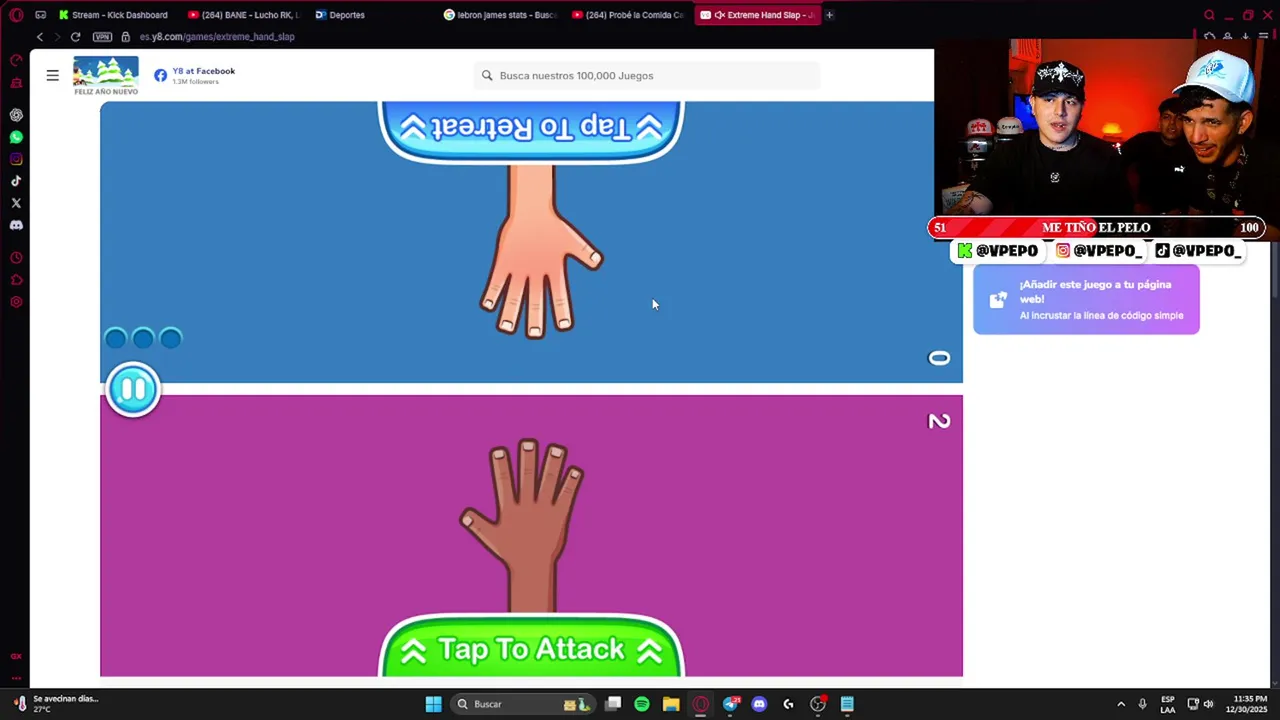Image resolution: width=1280 pixels, height=720 pixels.
Task: Open TikTok in the sidebar
Action: click(16, 181)
